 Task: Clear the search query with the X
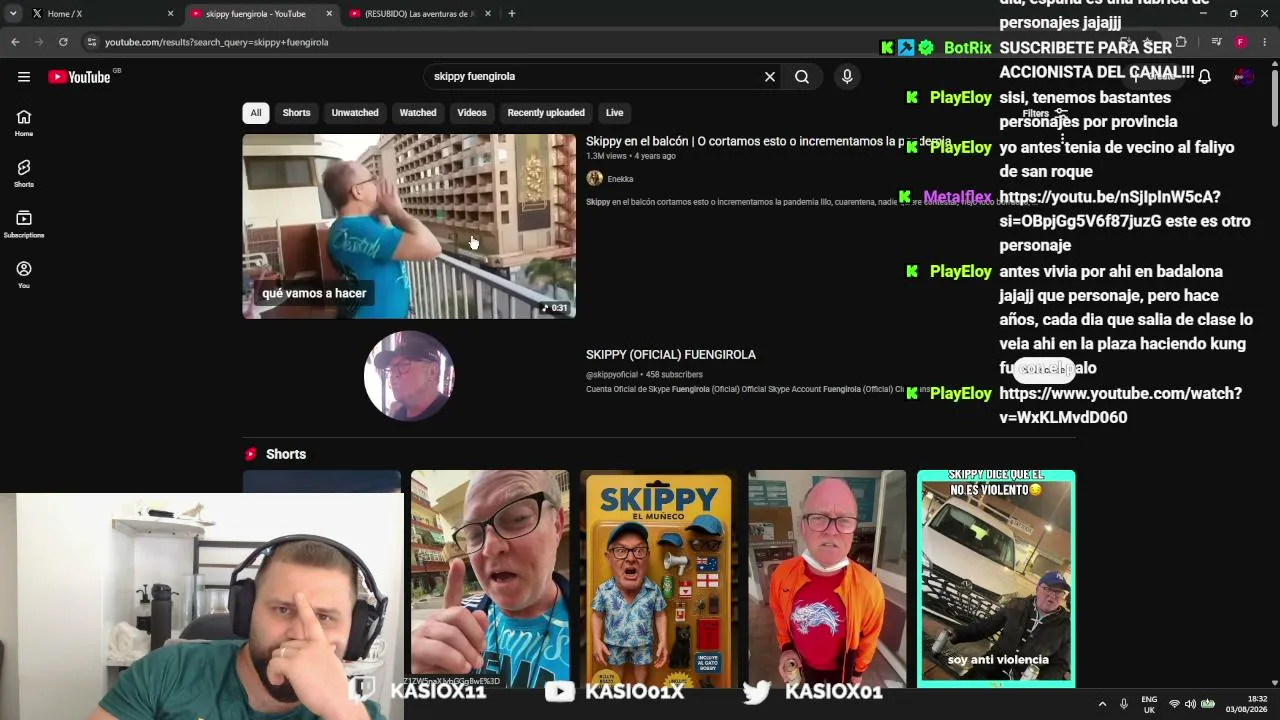(x=770, y=76)
